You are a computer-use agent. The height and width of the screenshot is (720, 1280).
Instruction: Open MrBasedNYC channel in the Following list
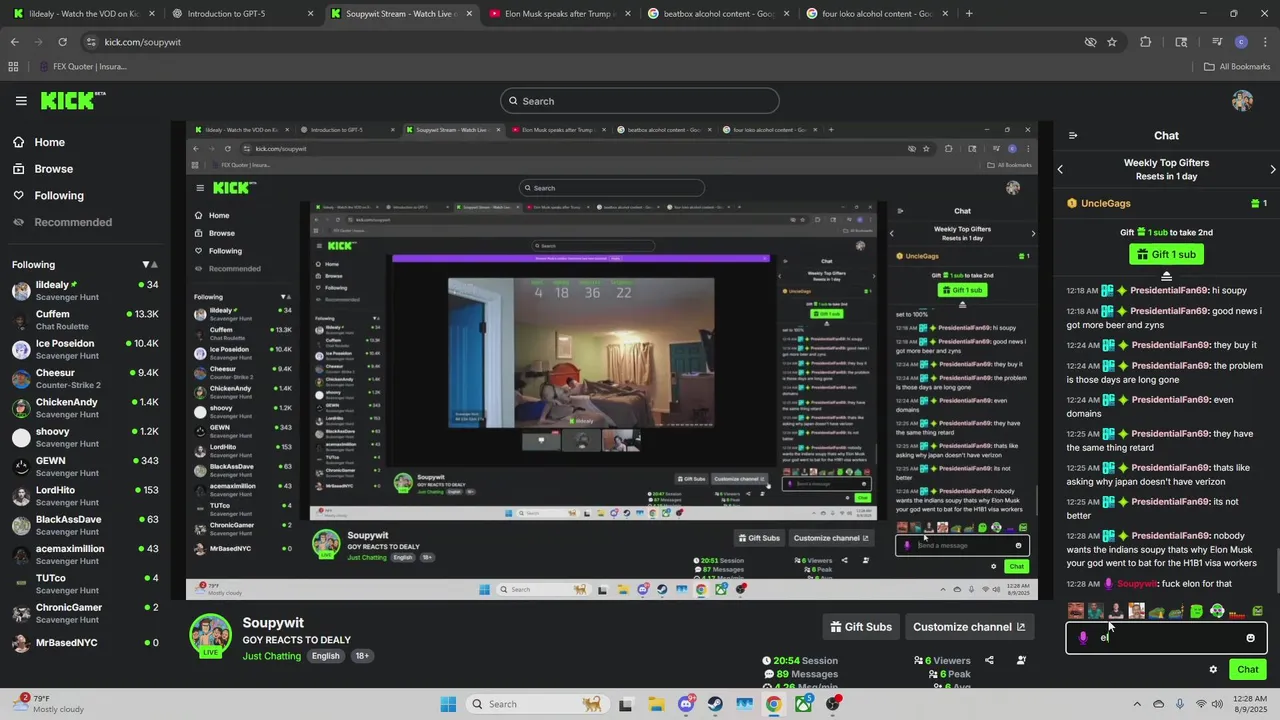[x=85, y=643]
